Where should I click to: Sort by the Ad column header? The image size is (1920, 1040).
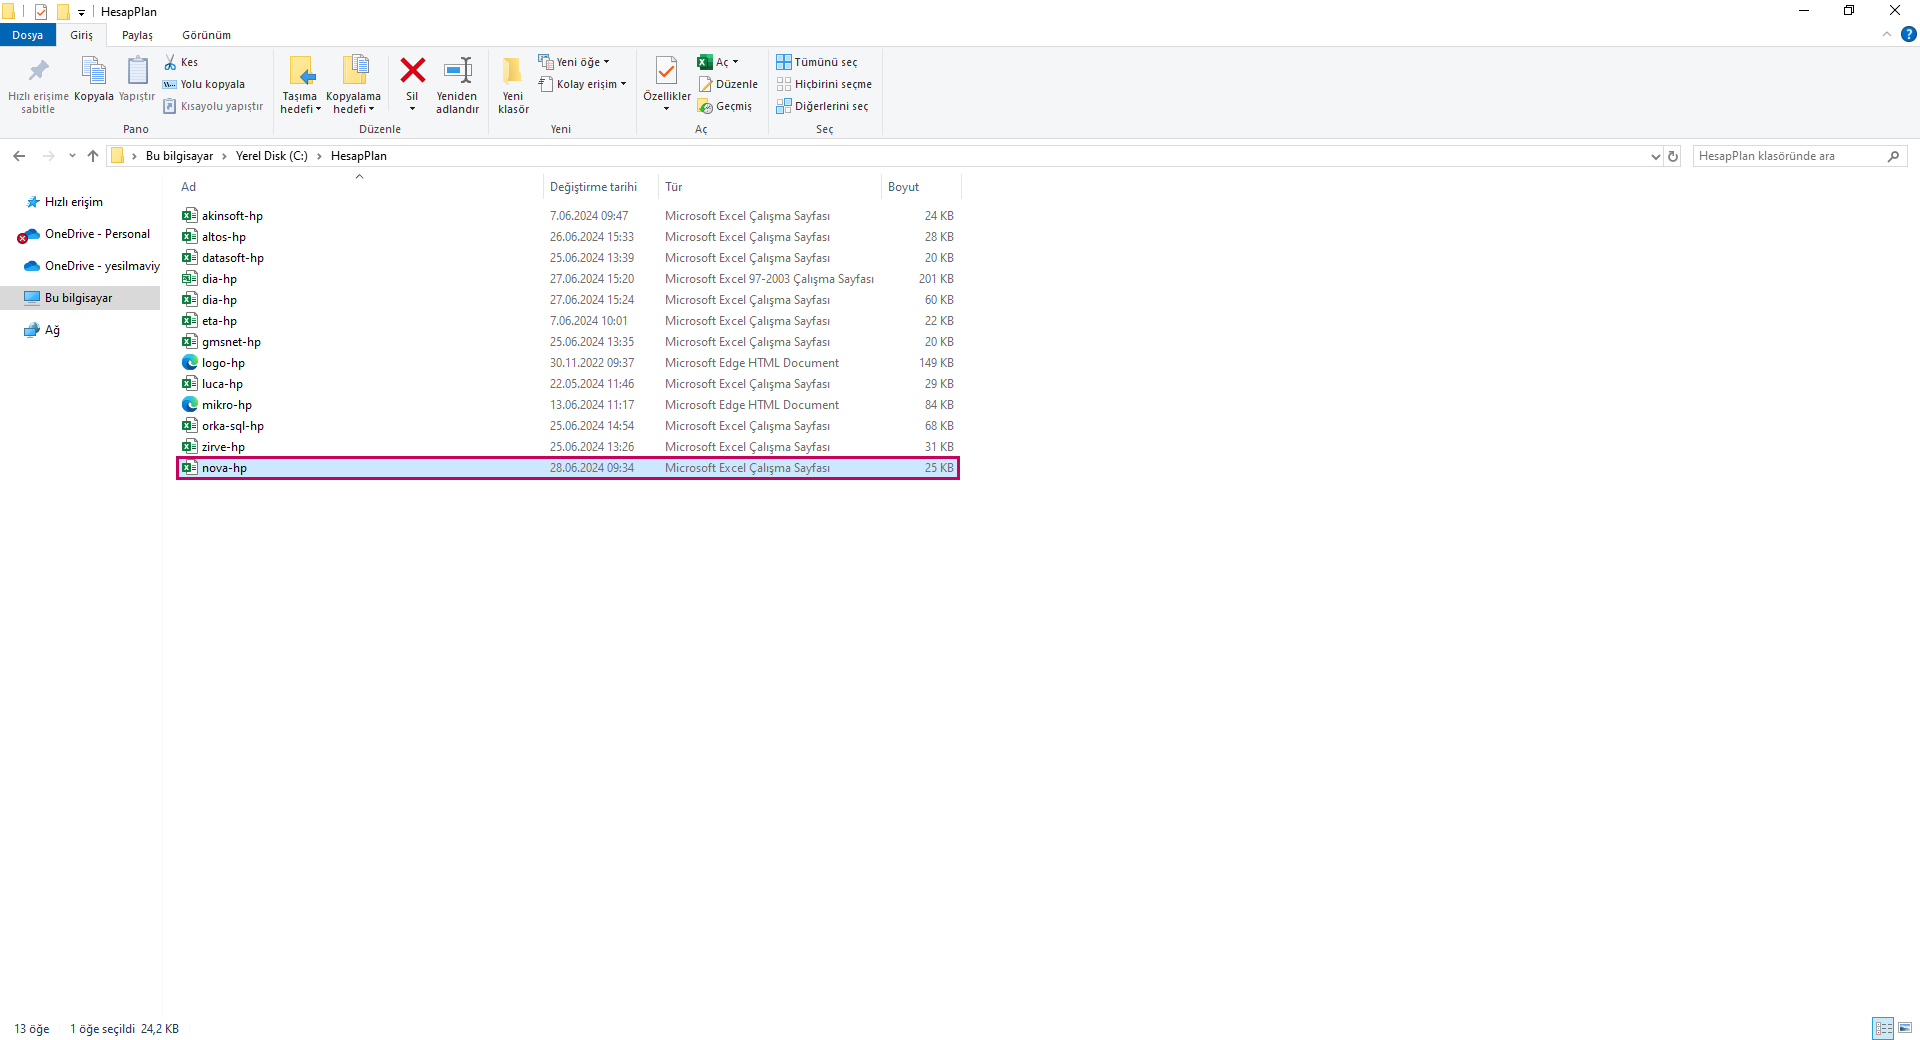pyautogui.click(x=360, y=187)
